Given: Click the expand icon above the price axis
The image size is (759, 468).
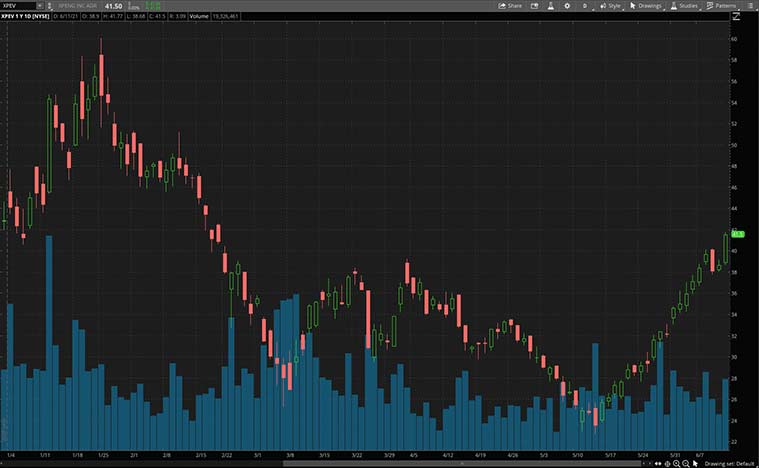Looking at the screenshot, I should point(736,16).
